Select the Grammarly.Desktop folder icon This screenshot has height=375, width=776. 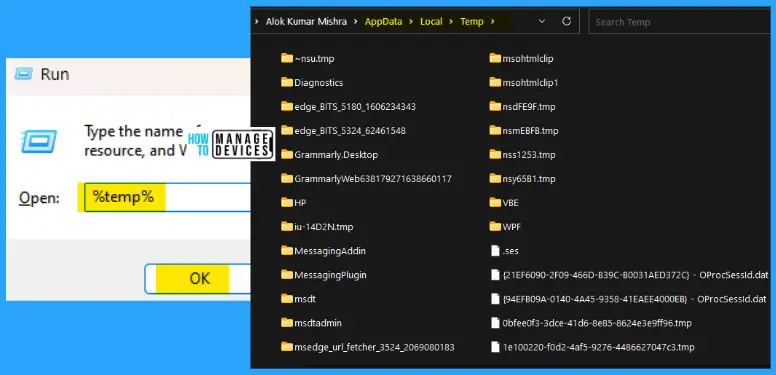click(x=287, y=154)
